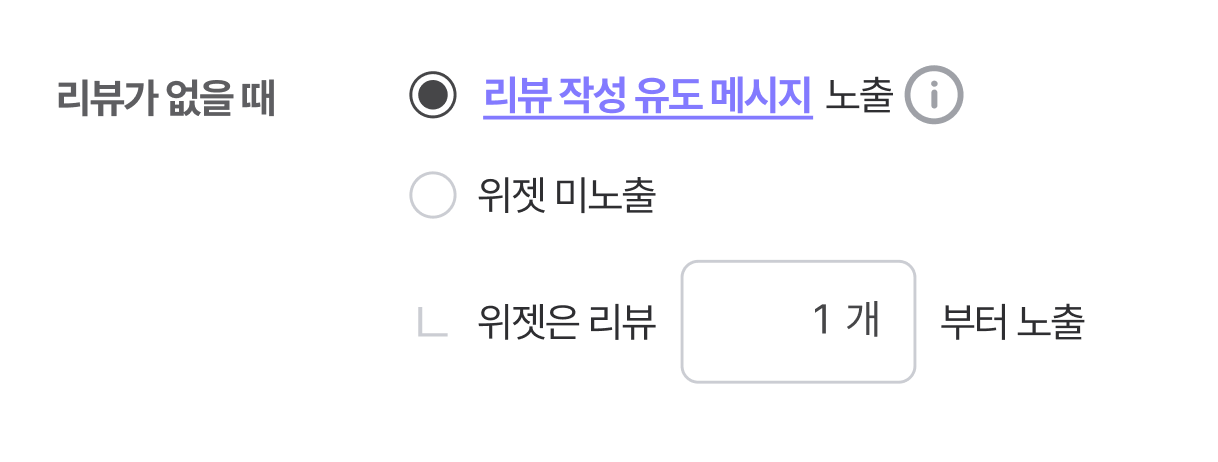Select the 위젯 미노출 radio button
The height and width of the screenshot is (462, 1218).
click(433, 195)
